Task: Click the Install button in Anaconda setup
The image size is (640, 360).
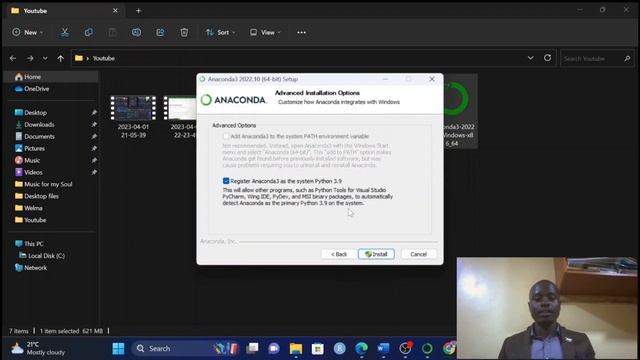Action: pos(376,254)
